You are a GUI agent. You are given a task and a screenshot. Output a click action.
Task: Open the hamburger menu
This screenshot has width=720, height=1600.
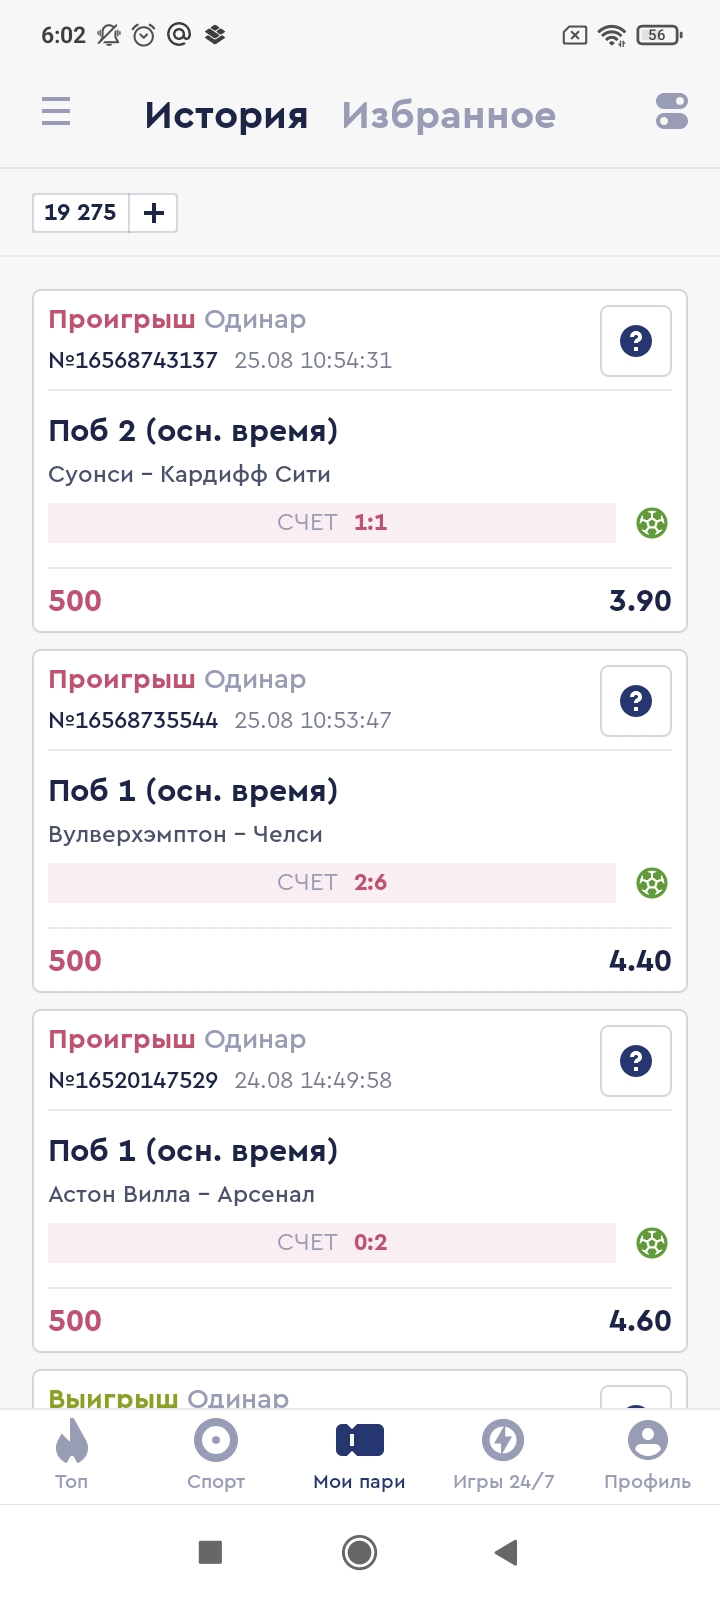click(56, 111)
